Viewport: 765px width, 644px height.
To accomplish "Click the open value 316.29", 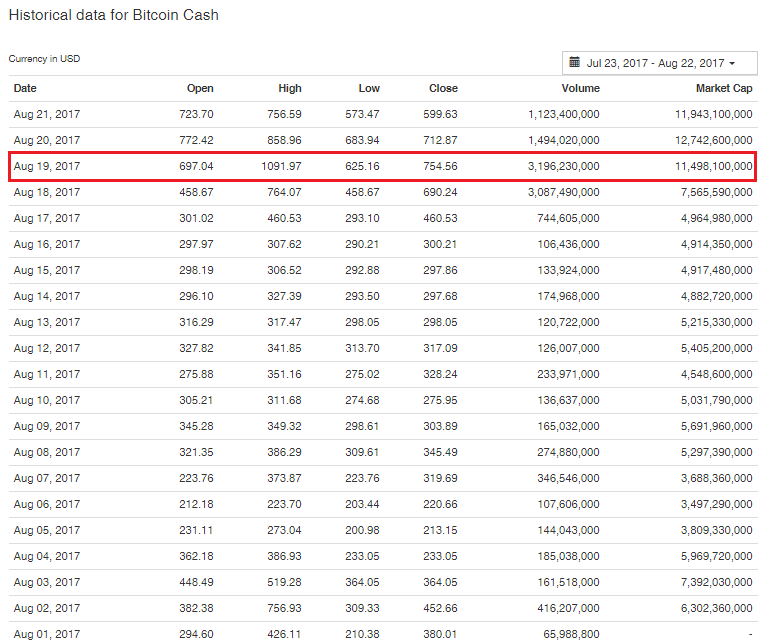I will click(x=196, y=322).
